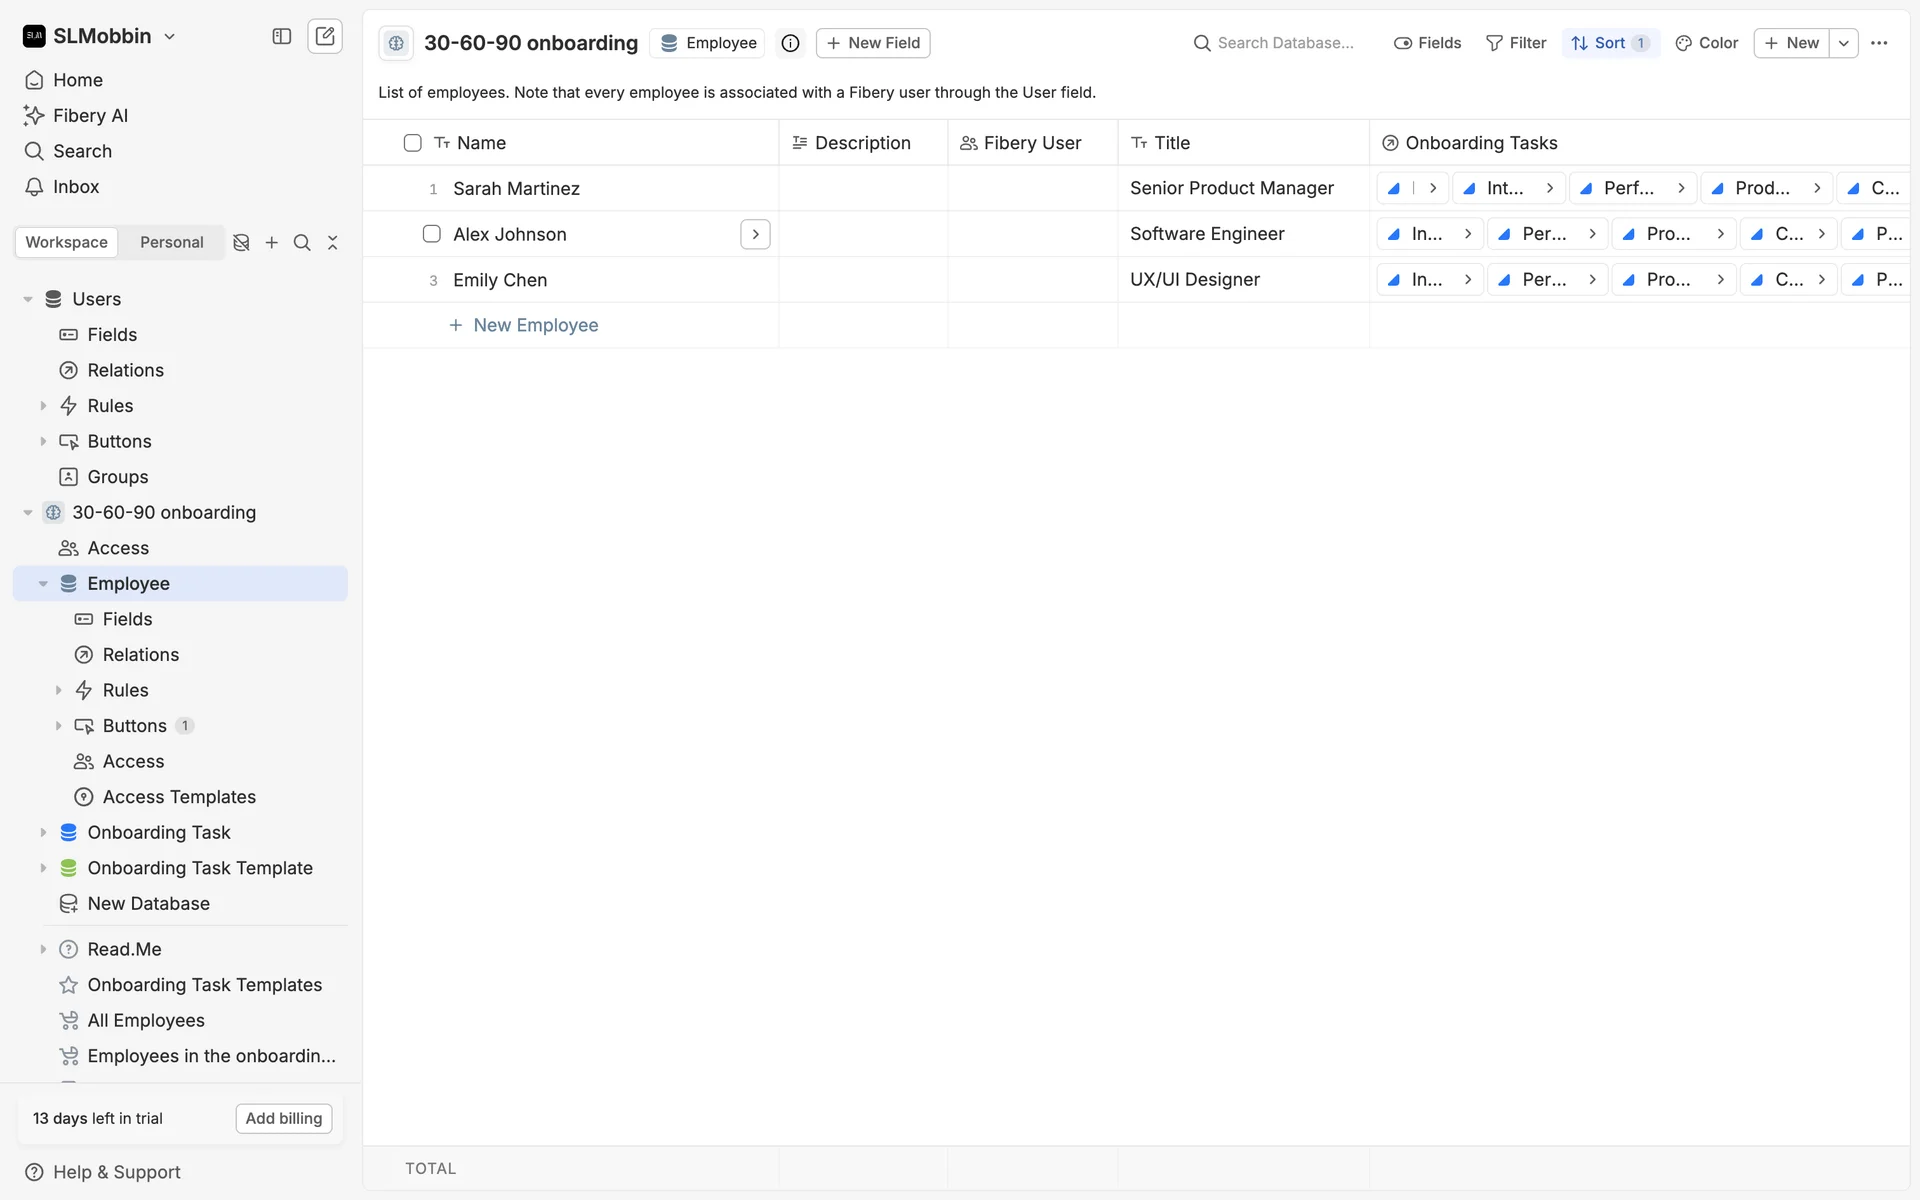This screenshot has width=1920, height=1200.
Task: Click the sidebar search magnifier icon
Action: point(302,243)
